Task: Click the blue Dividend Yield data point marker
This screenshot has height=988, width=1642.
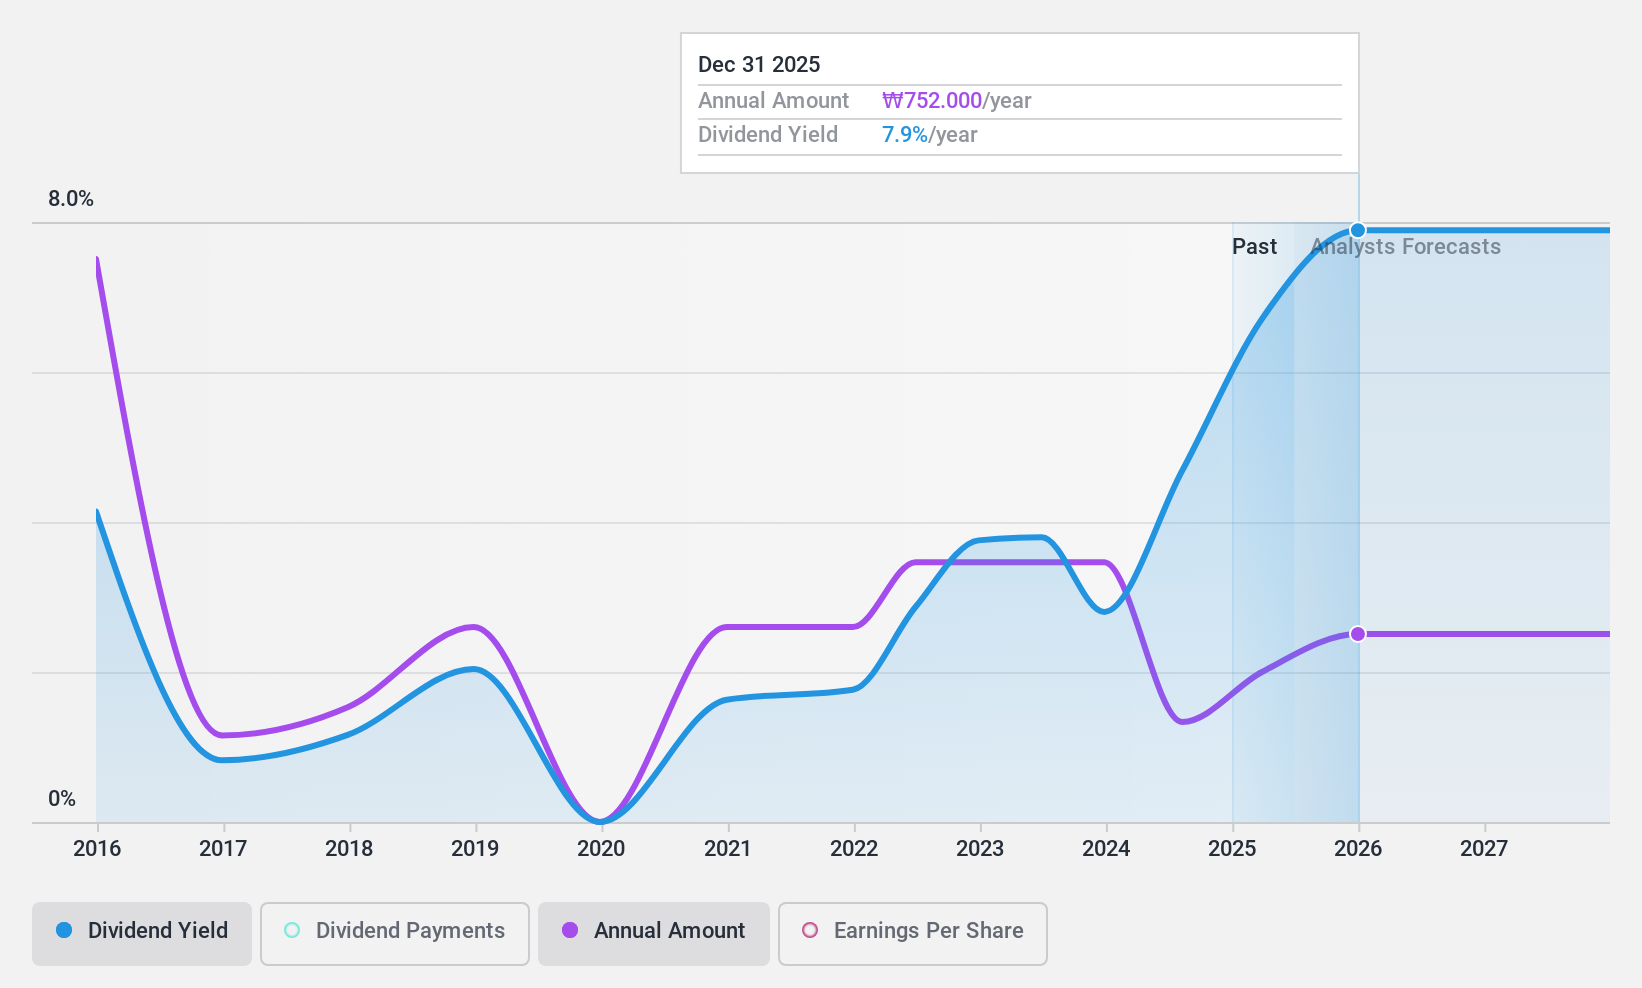Action: click(1358, 230)
